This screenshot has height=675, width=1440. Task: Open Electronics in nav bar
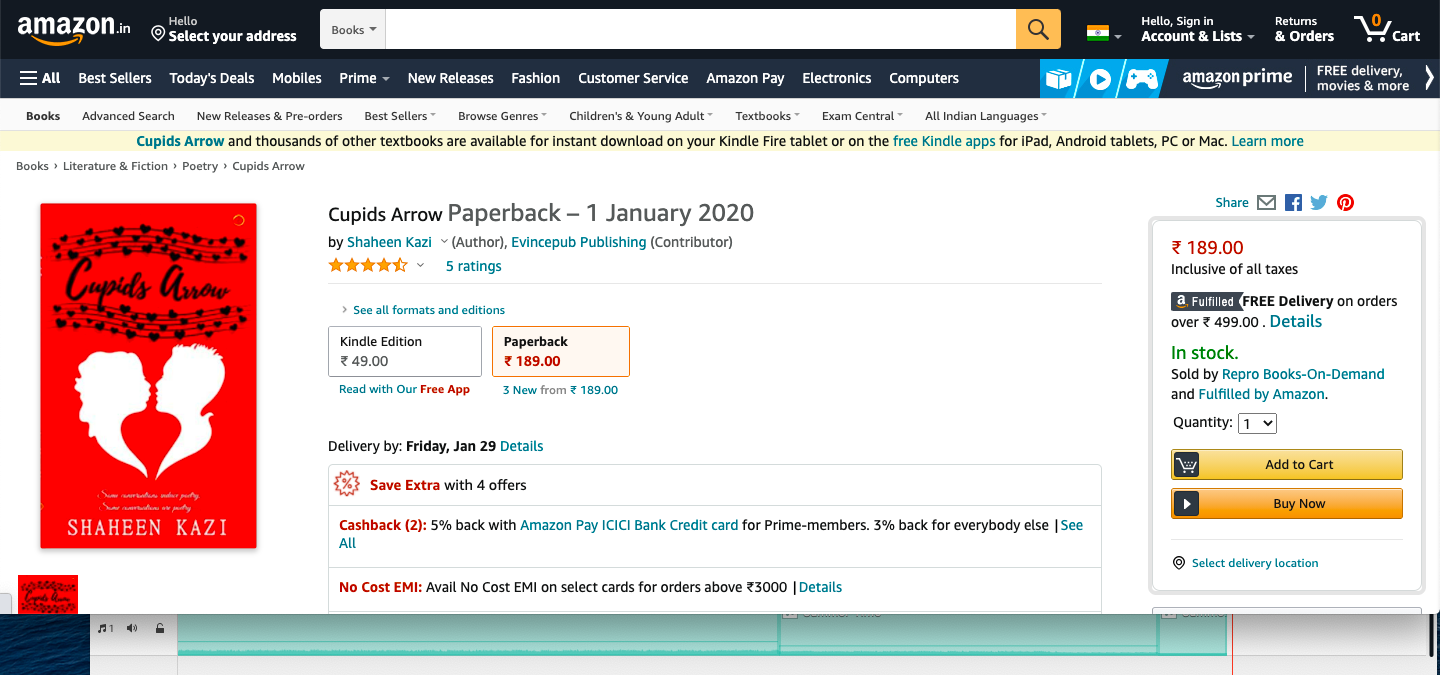click(x=837, y=78)
